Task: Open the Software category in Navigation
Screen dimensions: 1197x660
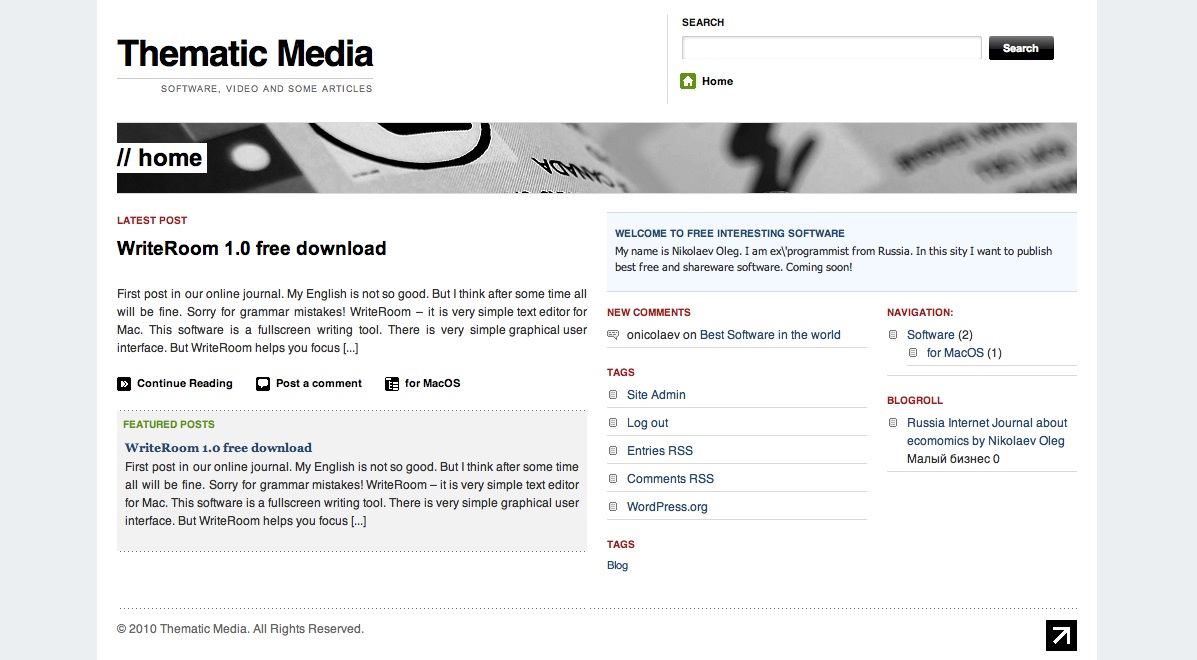Action: click(x=930, y=335)
